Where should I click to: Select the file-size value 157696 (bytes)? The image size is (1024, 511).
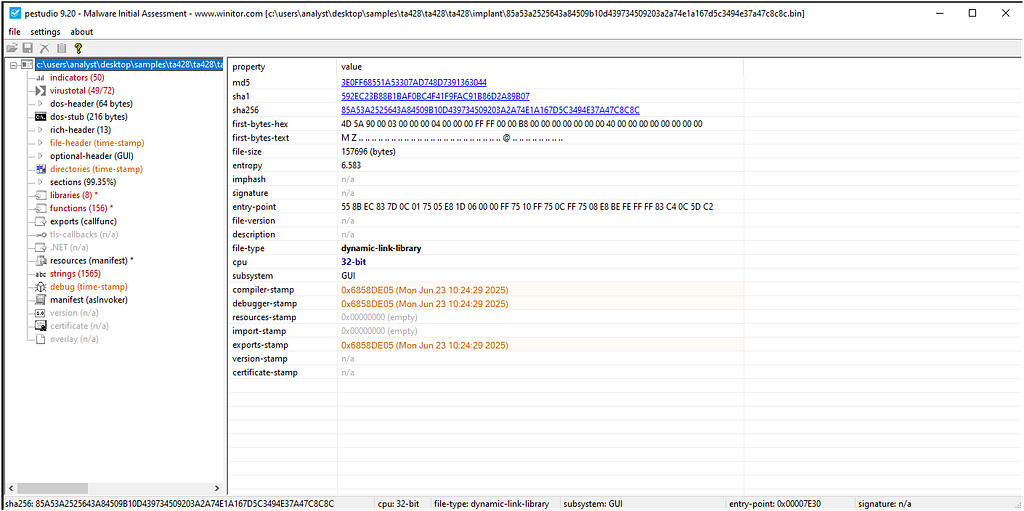368,152
